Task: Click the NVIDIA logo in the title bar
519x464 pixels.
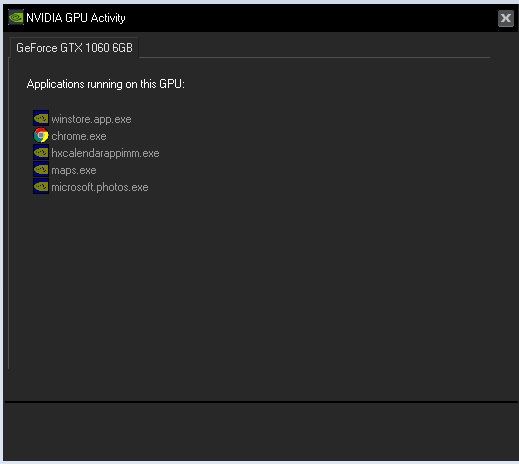Action: 16,18
